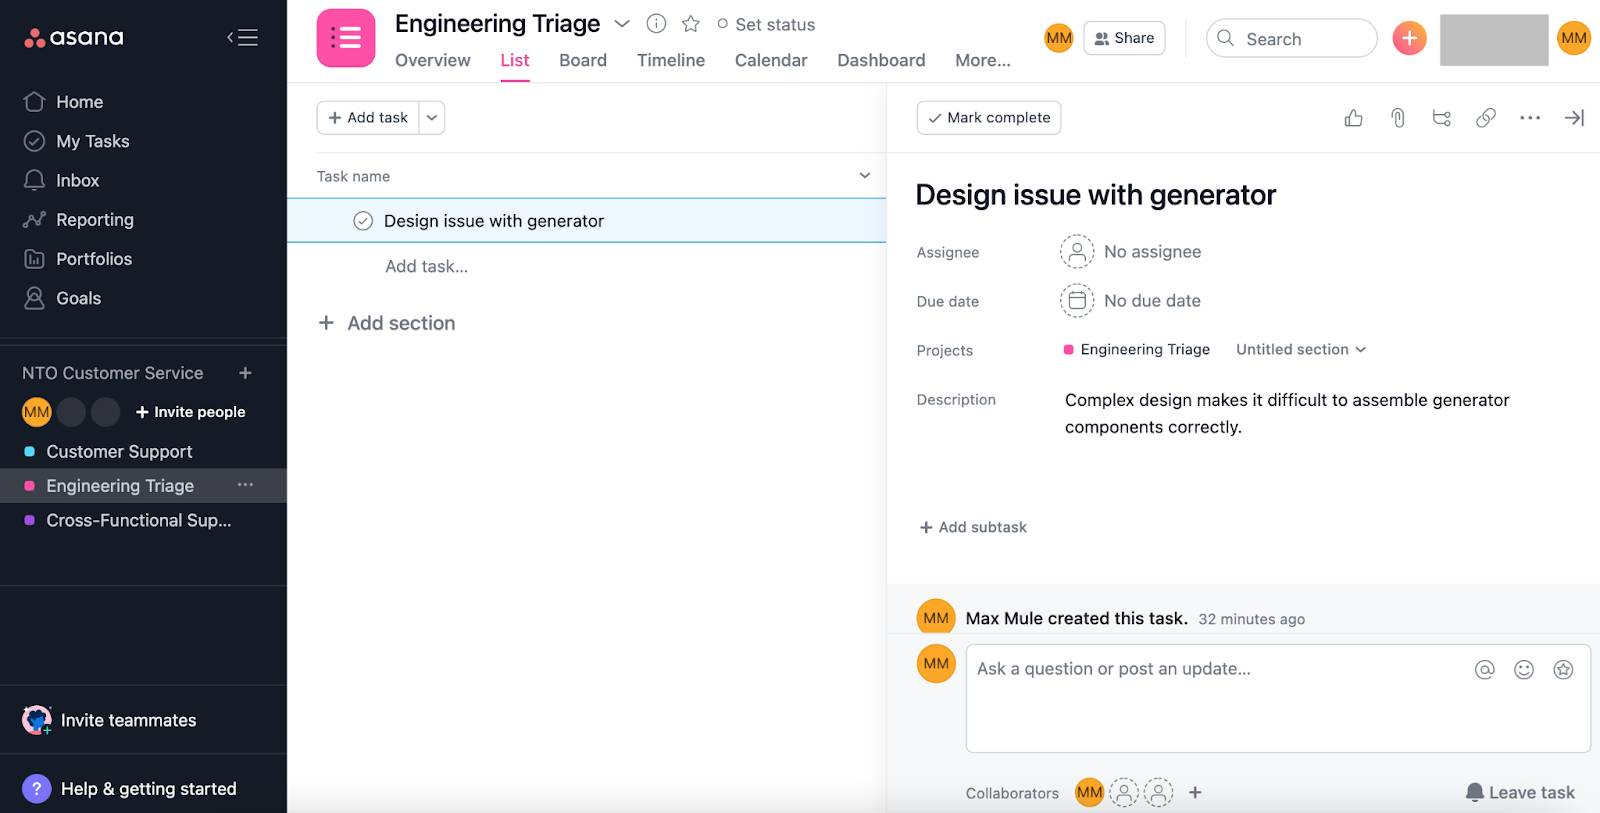The height and width of the screenshot is (813, 1600).
Task: Expand the Engineering Triage title dropdown arrow
Action: [622, 23]
